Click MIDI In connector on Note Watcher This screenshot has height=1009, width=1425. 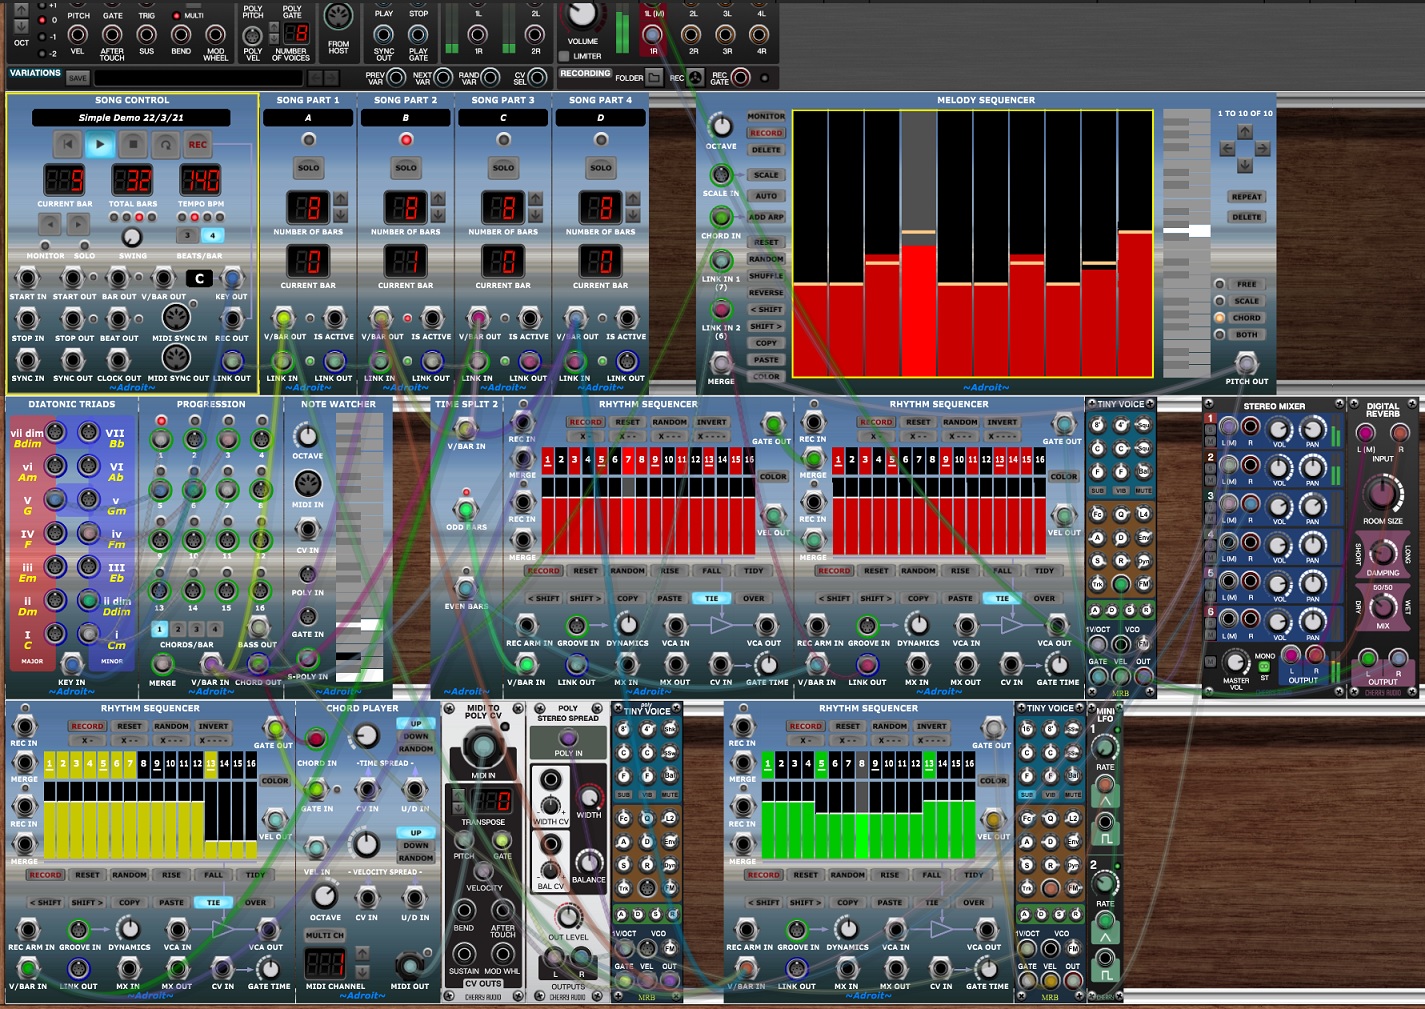coord(308,484)
